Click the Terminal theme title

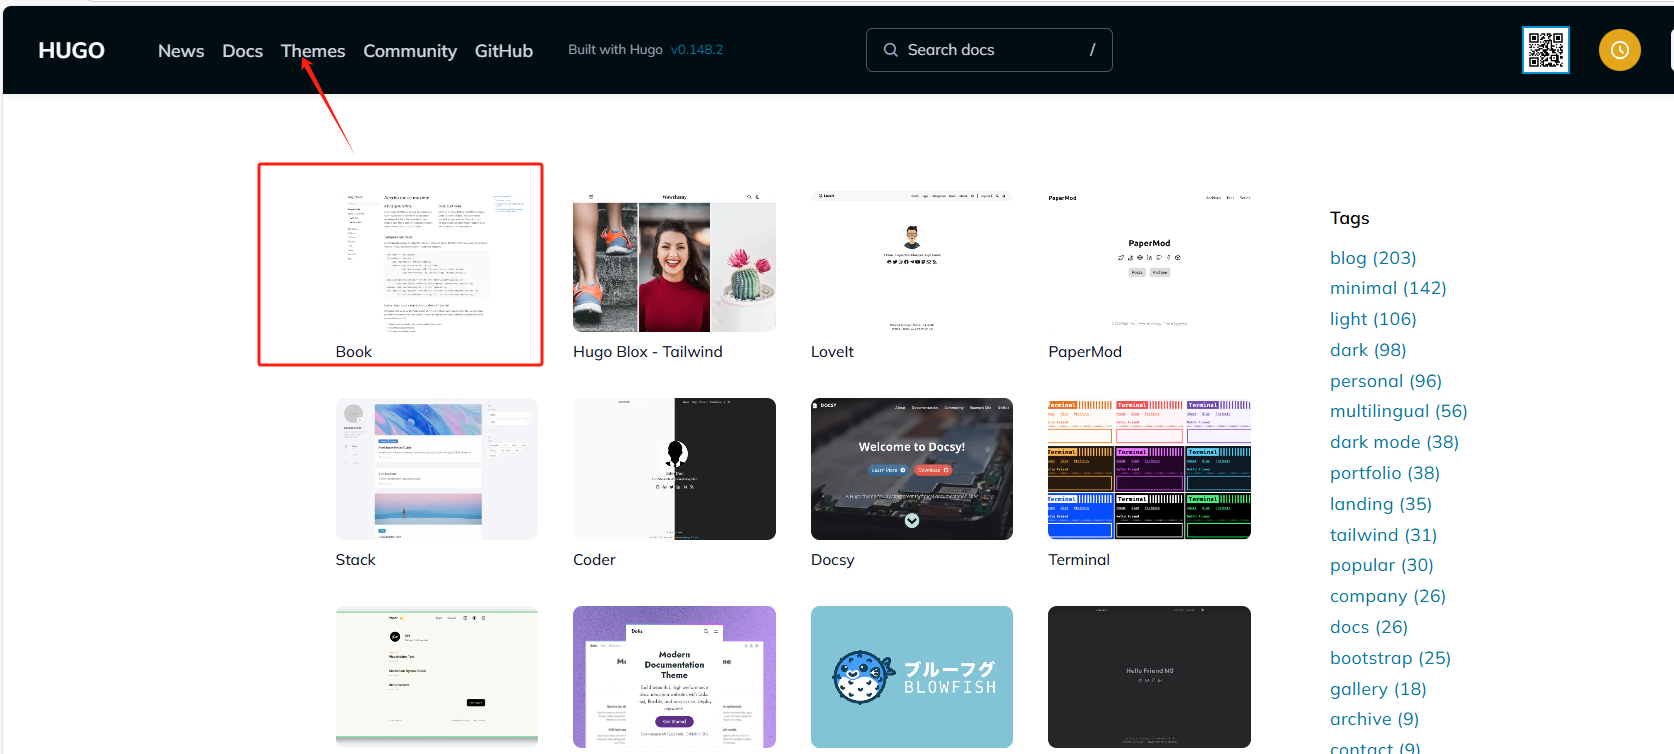click(x=1079, y=560)
